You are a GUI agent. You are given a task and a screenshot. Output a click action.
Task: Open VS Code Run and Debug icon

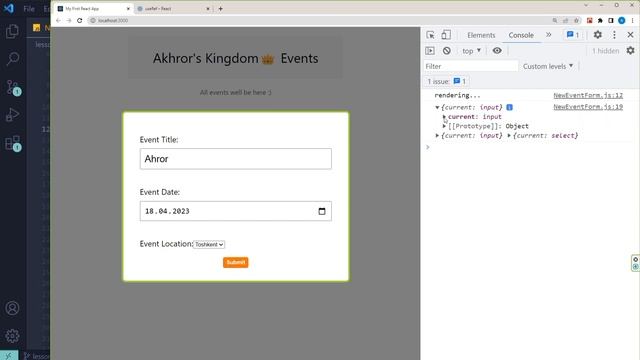(x=12, y=115)
